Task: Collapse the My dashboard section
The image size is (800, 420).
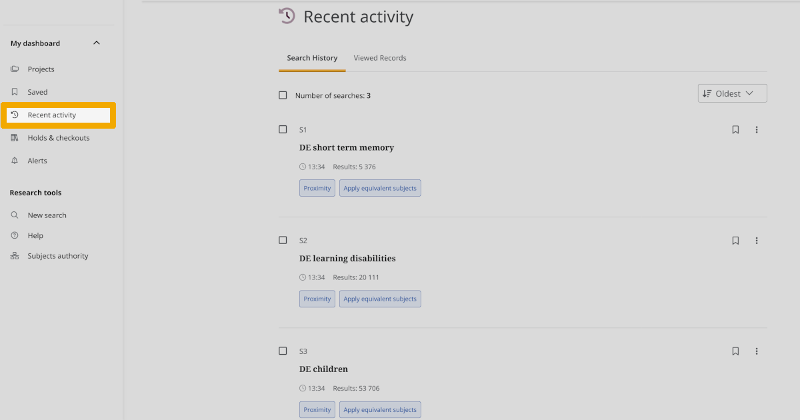Action: (96, 43)
